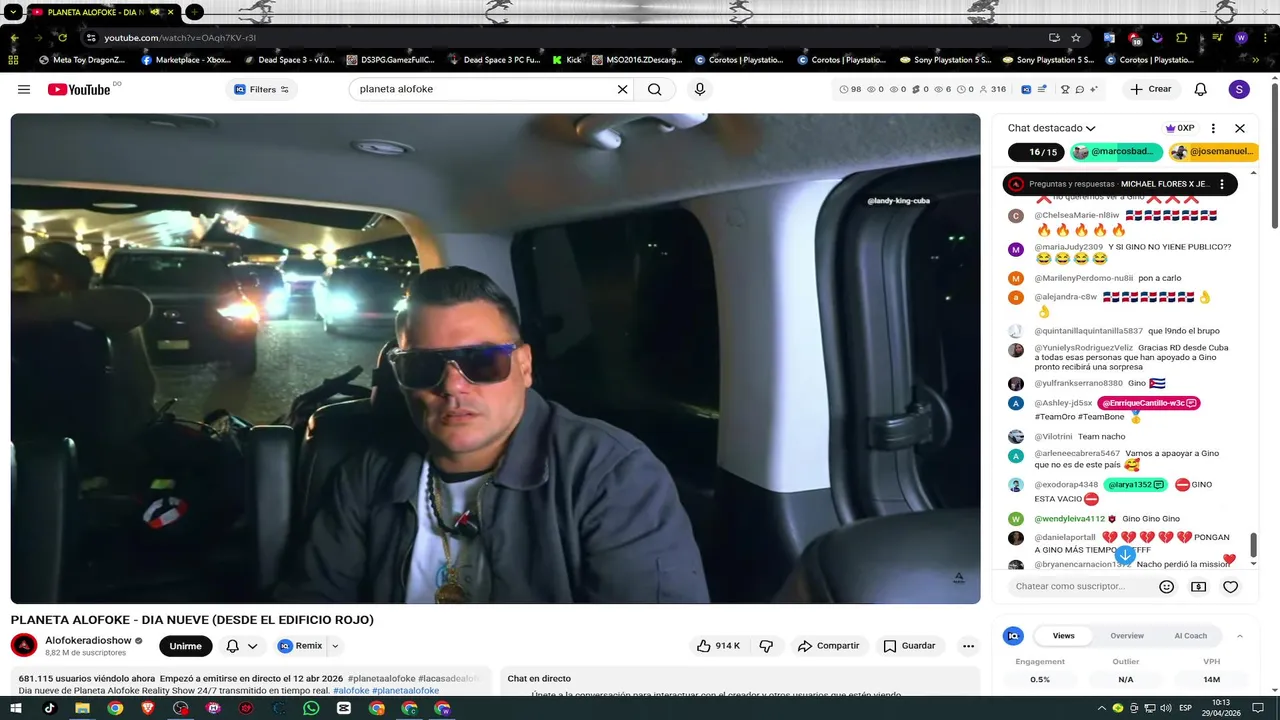
Task: Click the live chat scrollbar thumb
Action: [1253, 545]
